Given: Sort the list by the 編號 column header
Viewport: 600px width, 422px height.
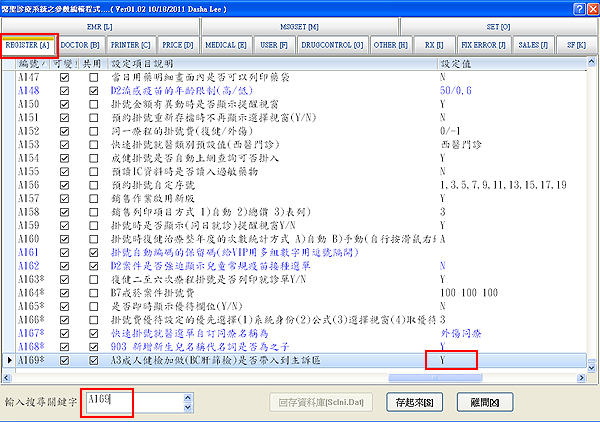Looking at the screenshot, I should click(x=32, y=63).
